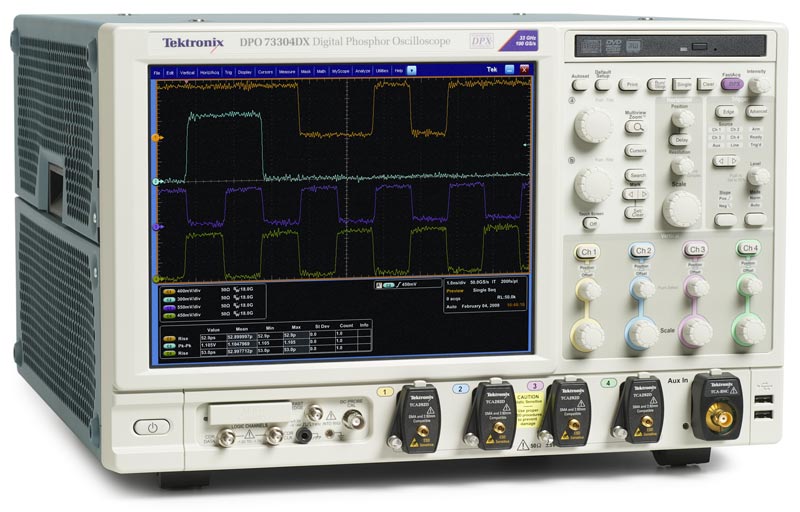The height and width of the screenshot is (512, 800).
Task: Click the blue minimize icon beside Tek
Action: pyautogui.click(x=509, y=69)
